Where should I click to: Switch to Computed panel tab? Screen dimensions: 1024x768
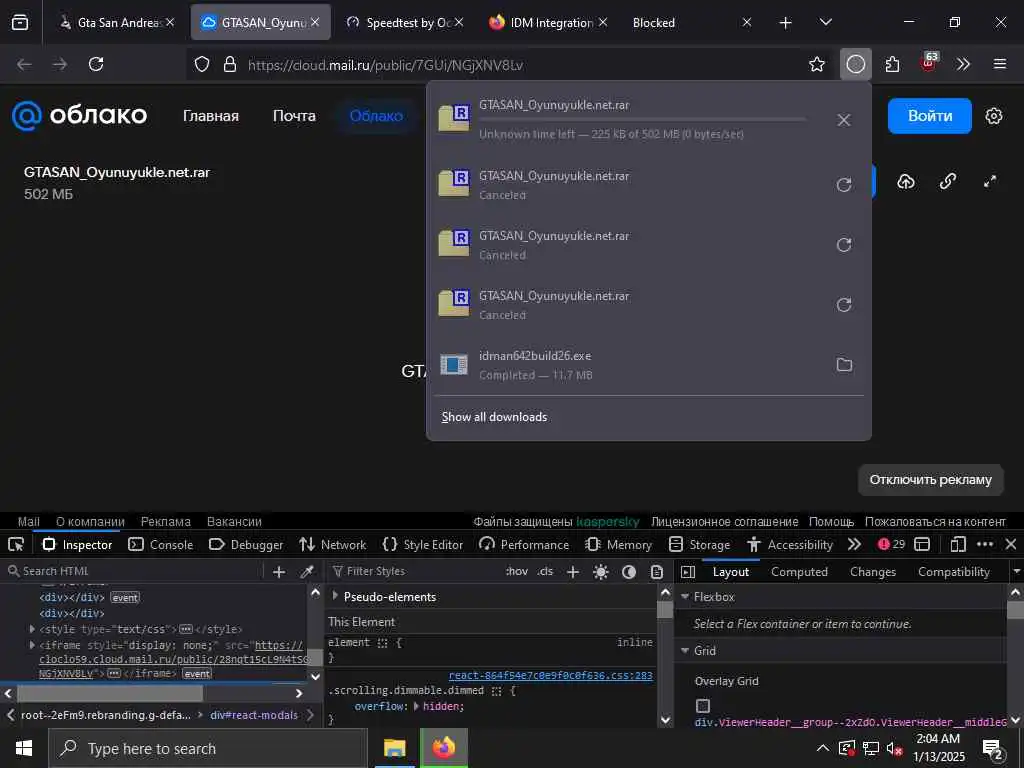(799, 572)
